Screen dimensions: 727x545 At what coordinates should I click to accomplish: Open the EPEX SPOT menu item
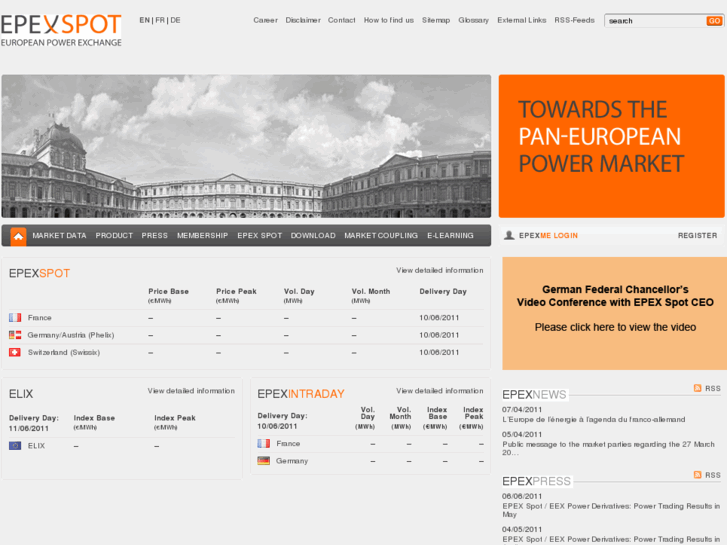(x=260, y=236)
